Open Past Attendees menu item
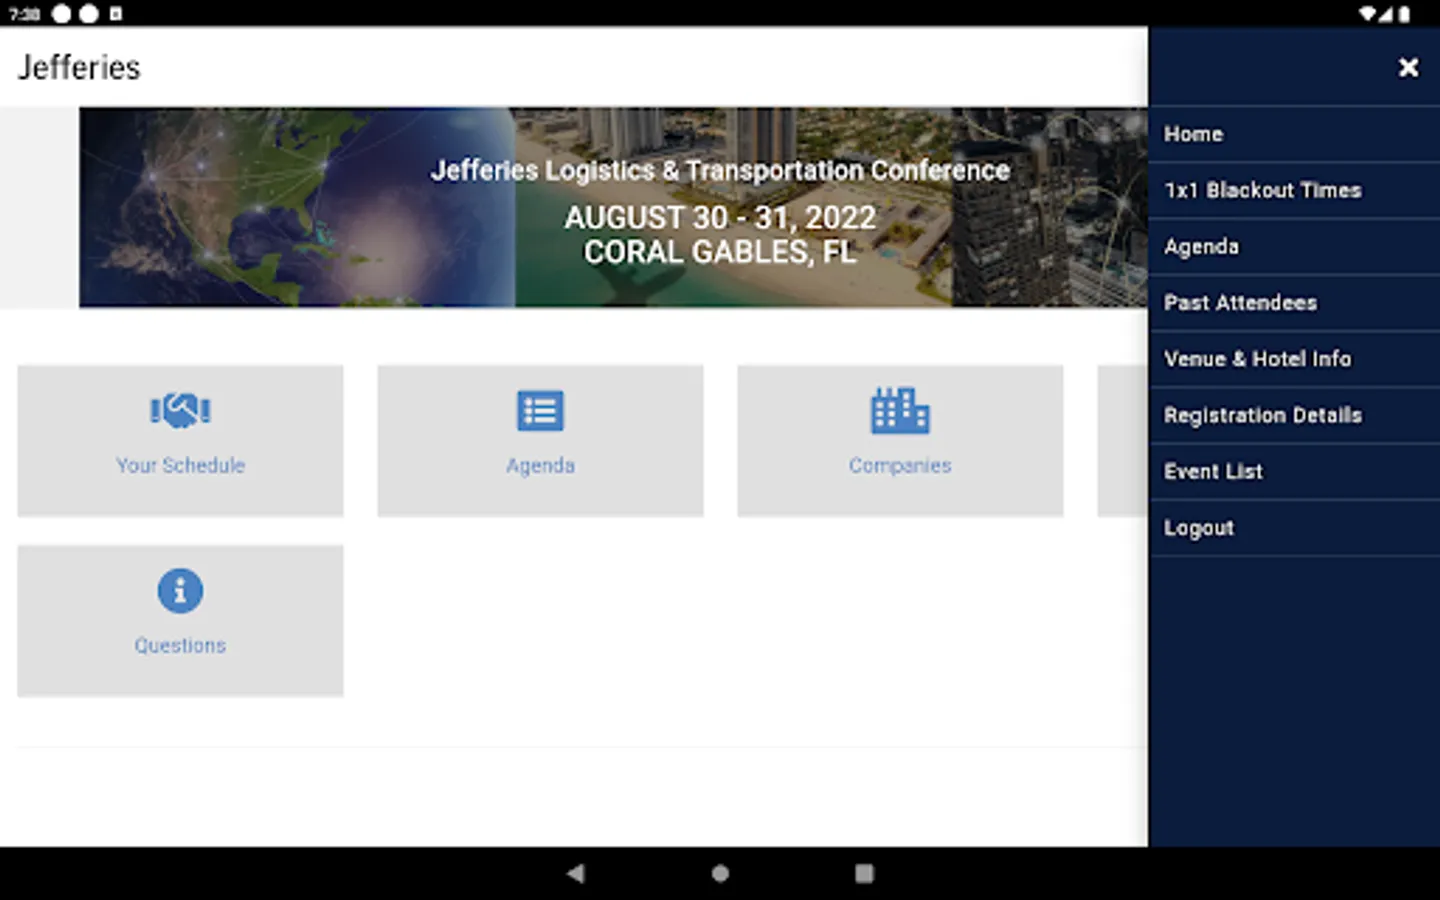 click(x=1294, y=303)
